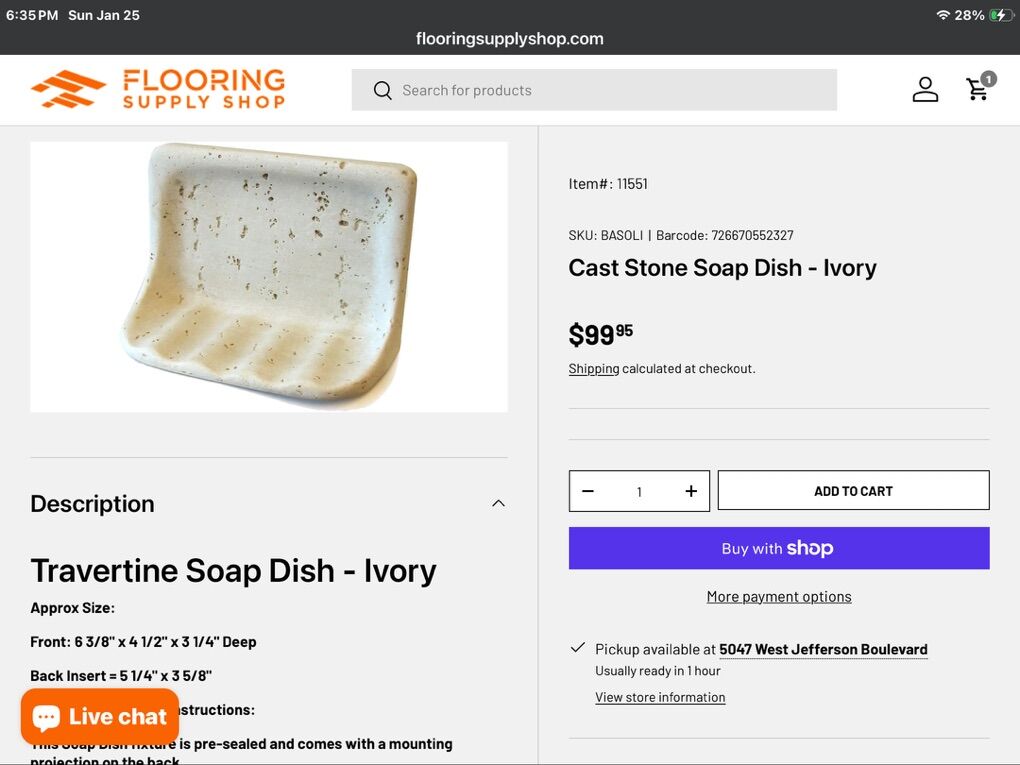
Task: Decrease quantity with the minus button
Action: (x=588, y=491)
